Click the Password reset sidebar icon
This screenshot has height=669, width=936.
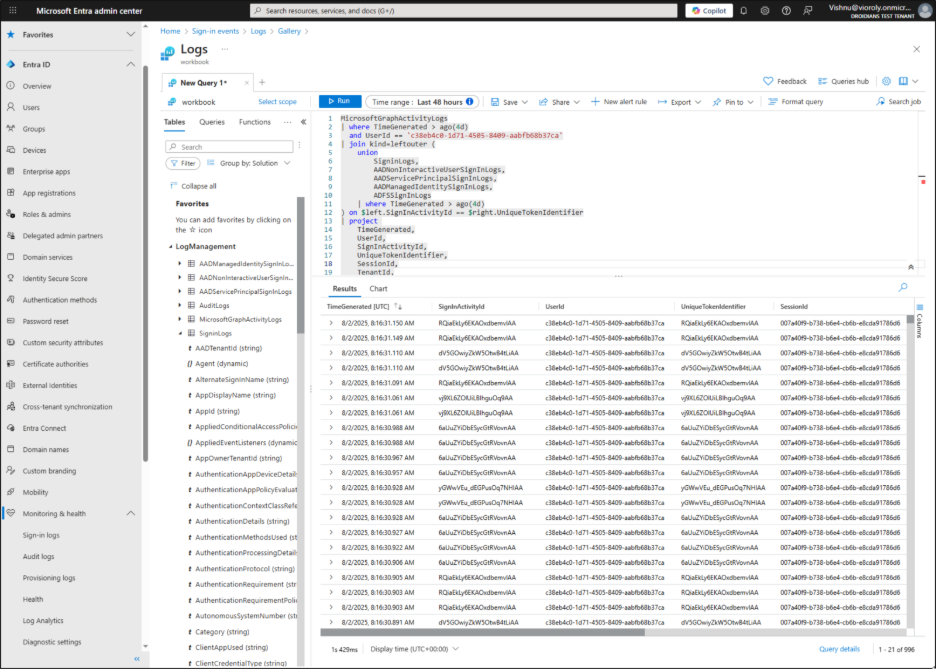pos(11,320)
